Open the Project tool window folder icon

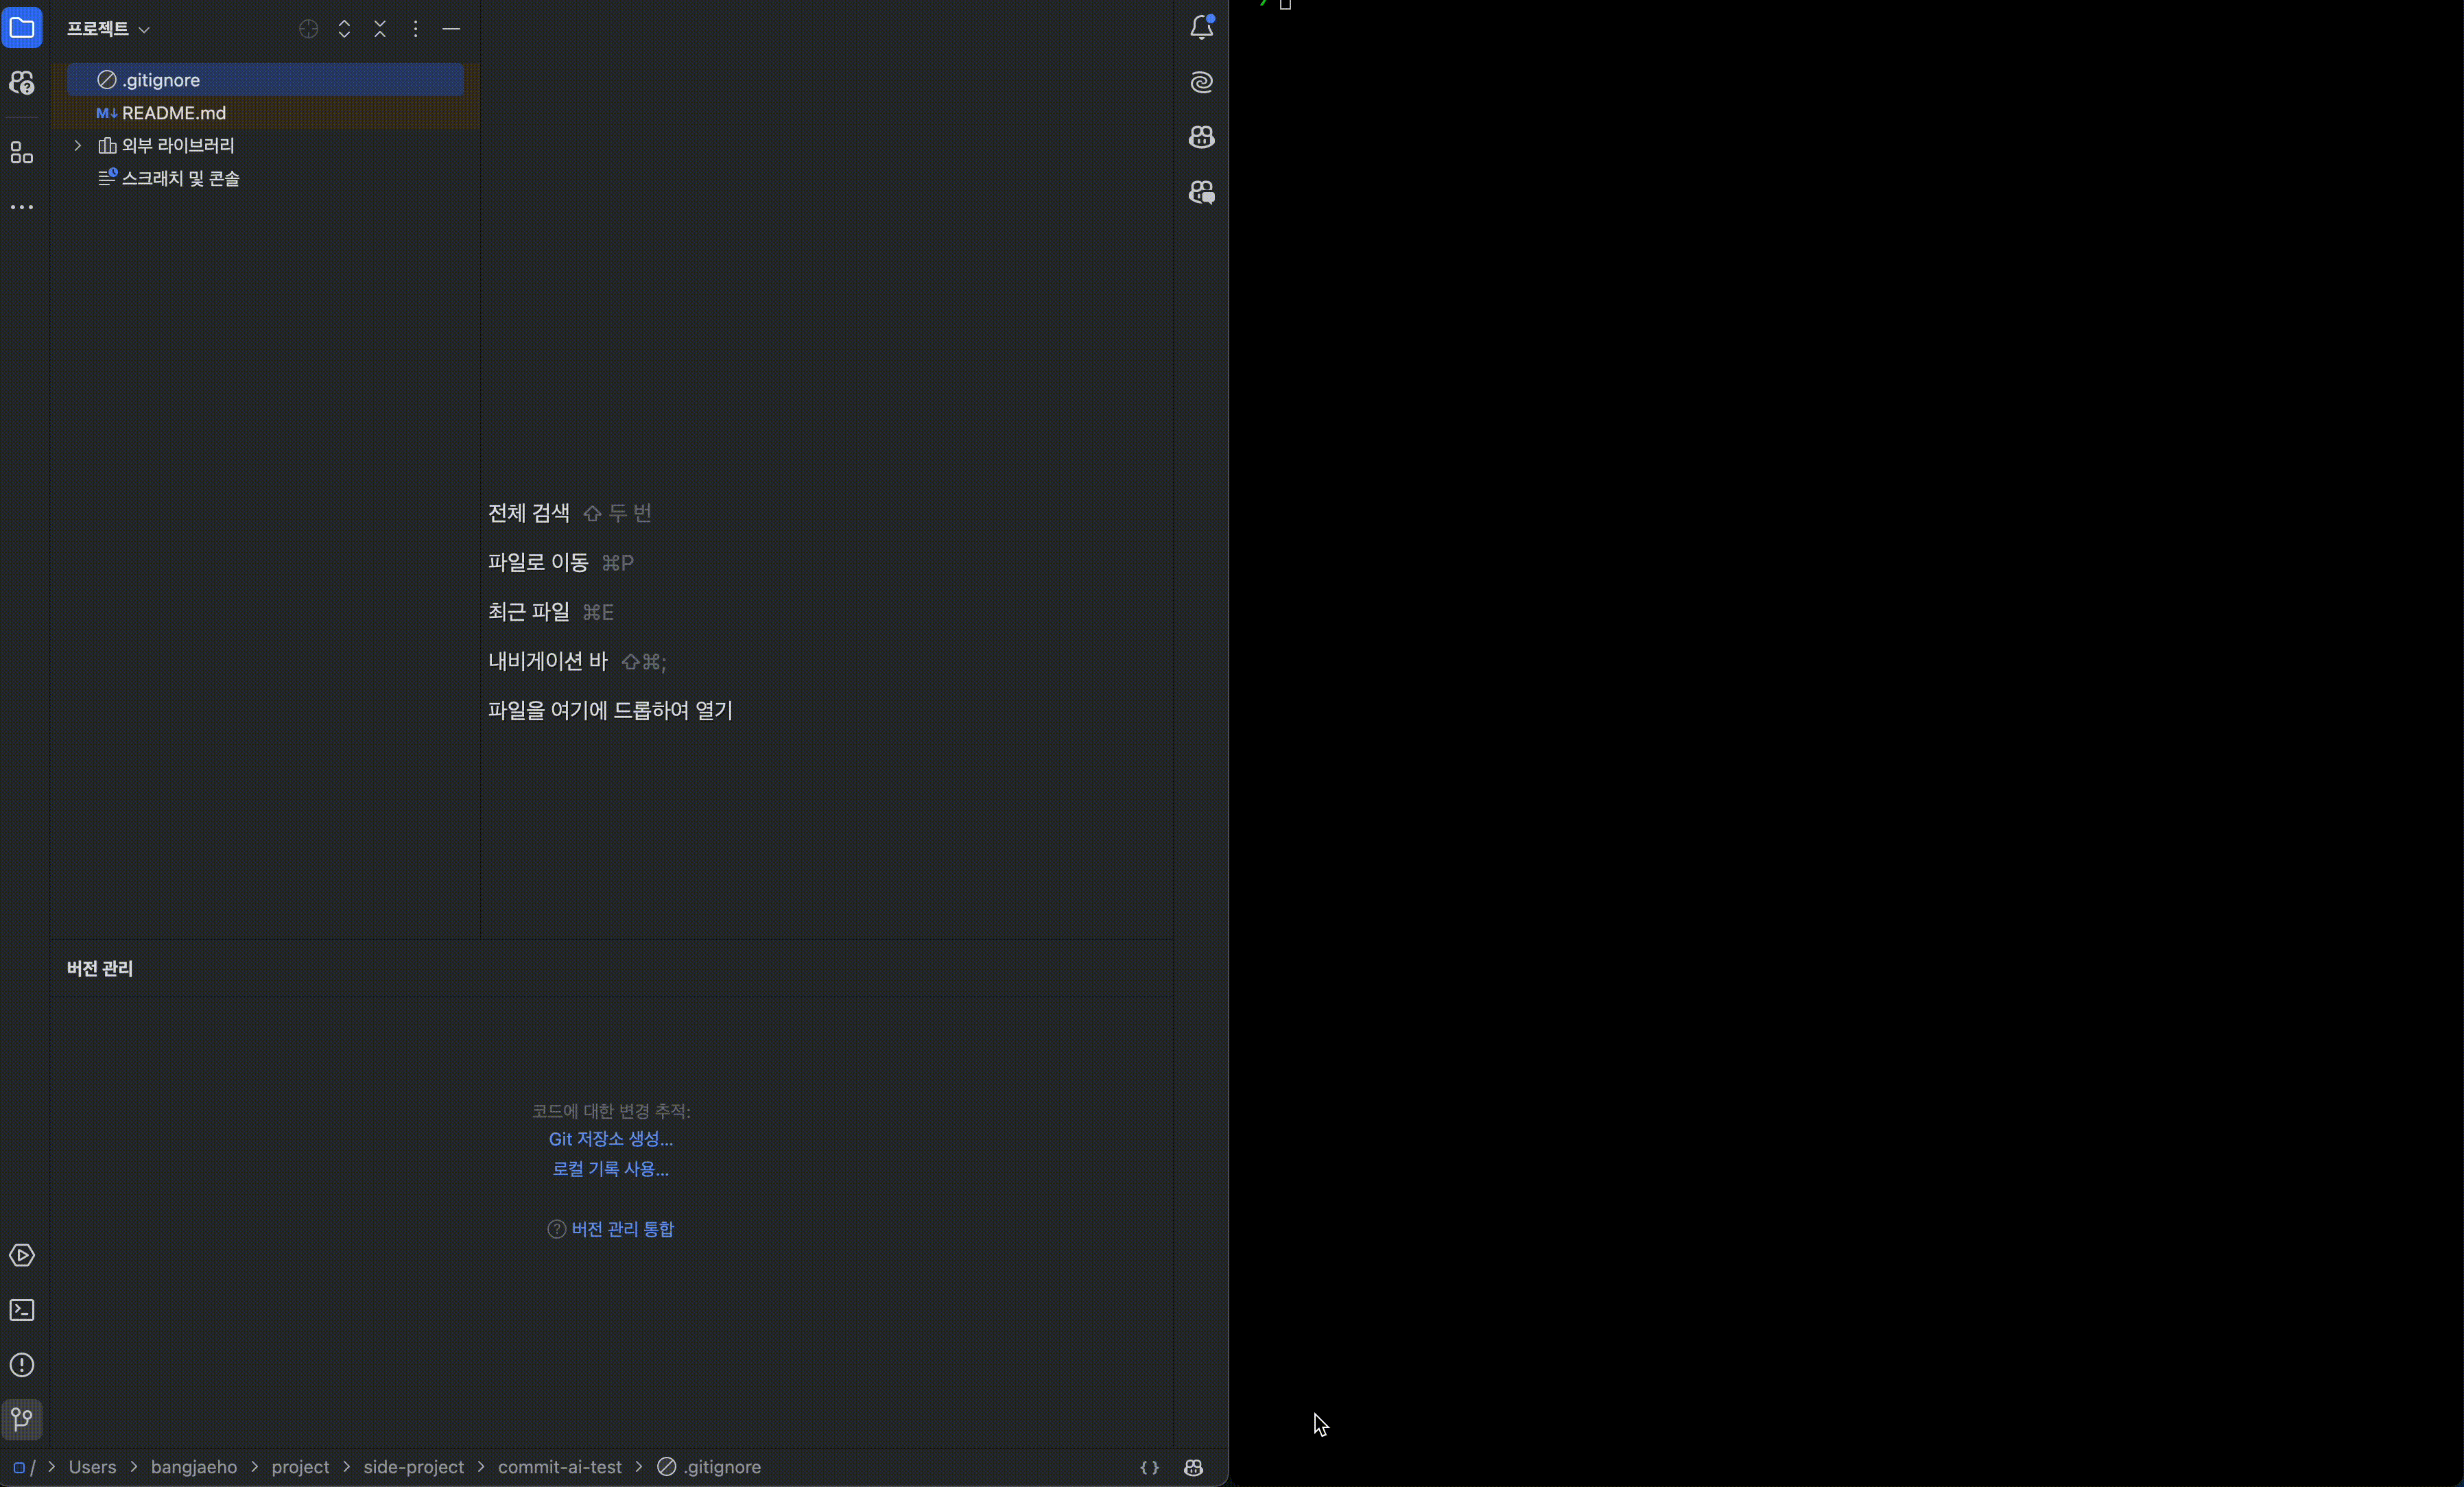[22, 28]
